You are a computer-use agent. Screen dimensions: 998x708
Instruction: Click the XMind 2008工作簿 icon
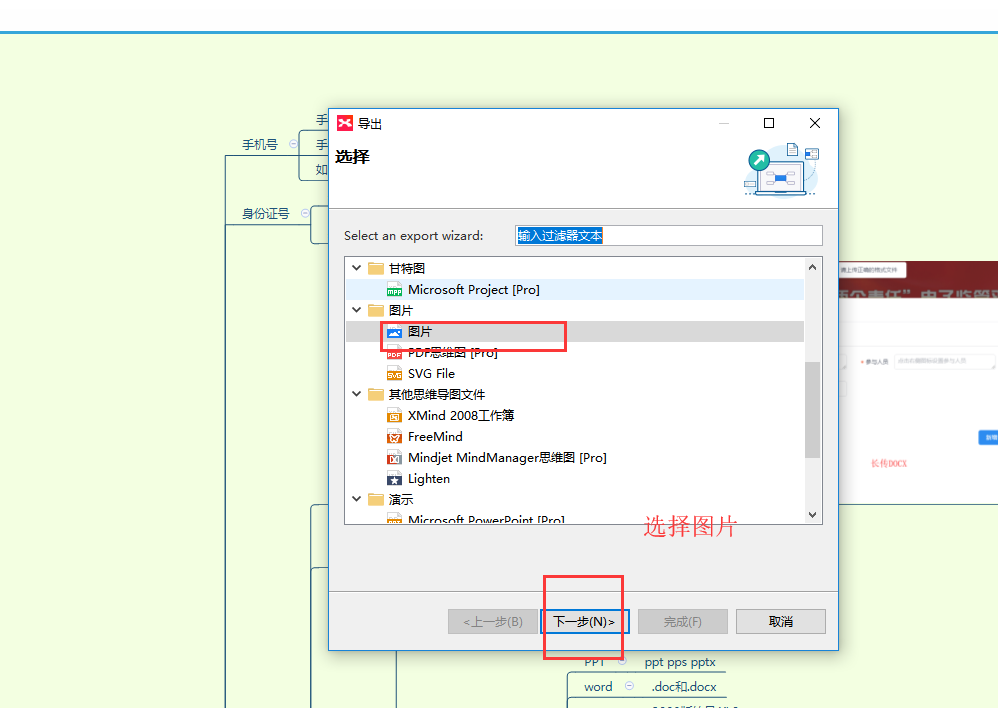(x=395, y=416)
